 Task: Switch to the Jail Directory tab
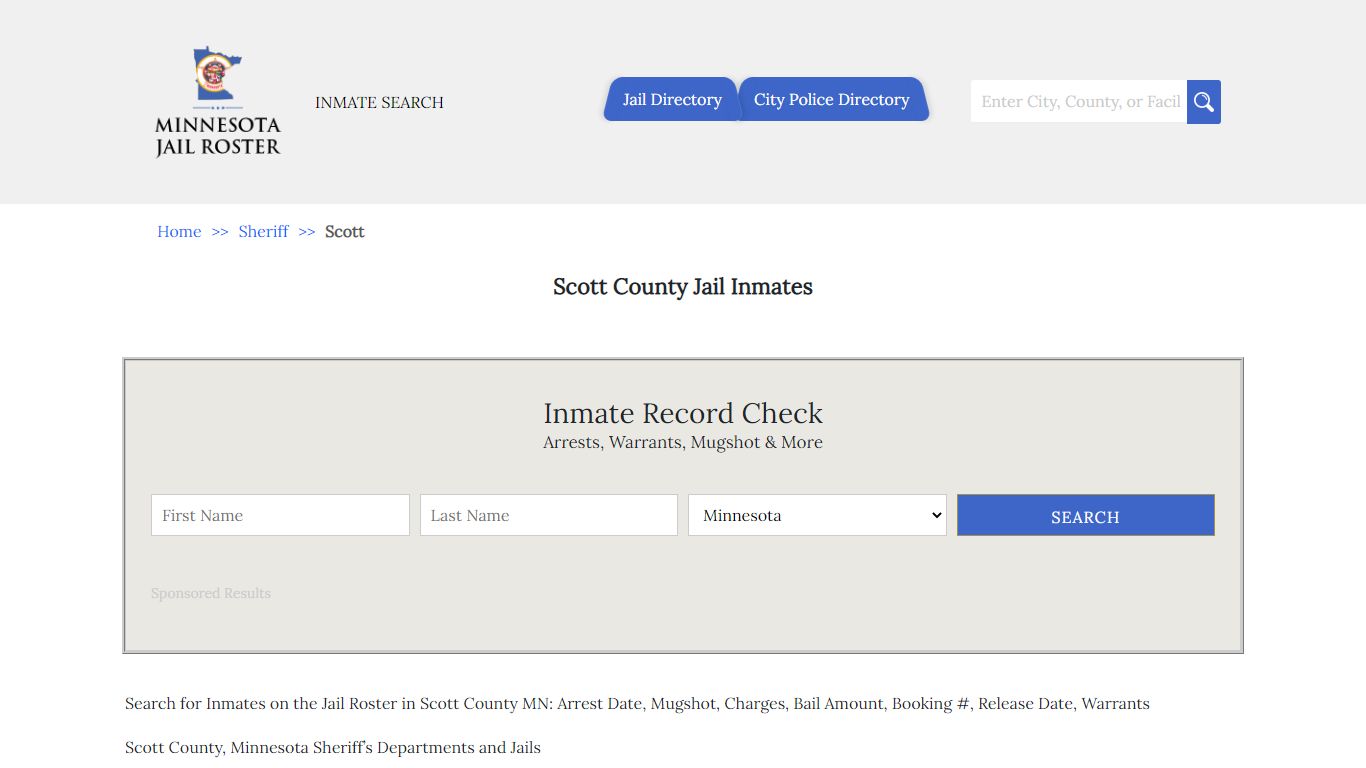coord(671,100)
